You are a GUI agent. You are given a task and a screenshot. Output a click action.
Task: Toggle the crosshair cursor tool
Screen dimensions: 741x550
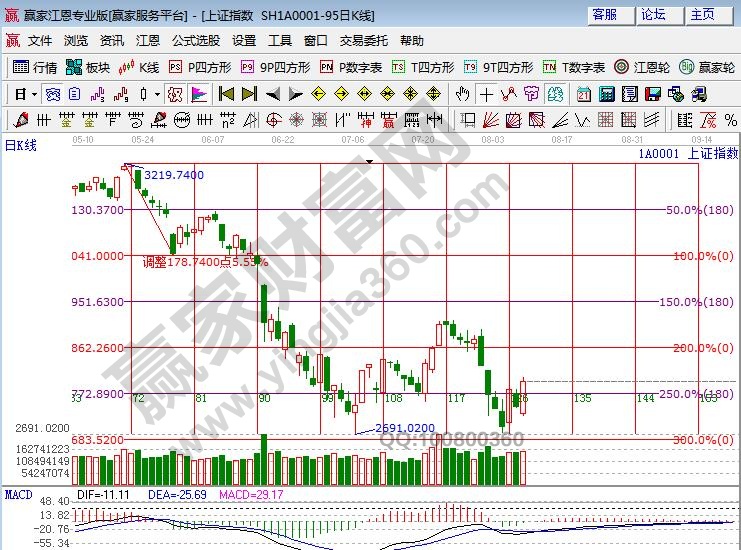486,94
